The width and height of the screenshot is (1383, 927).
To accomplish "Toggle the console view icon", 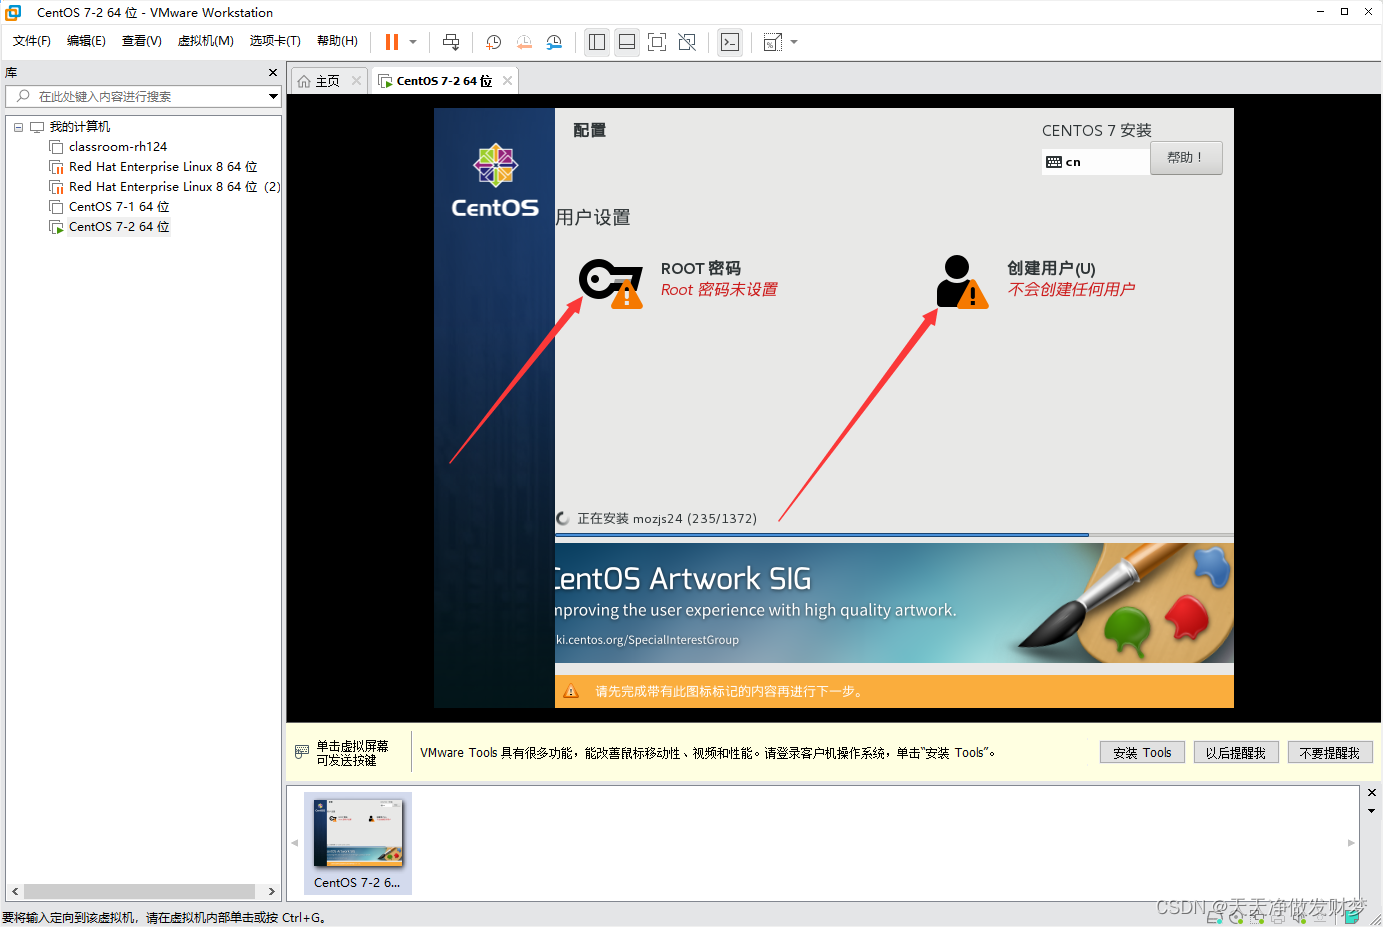I will pos(730,42).
